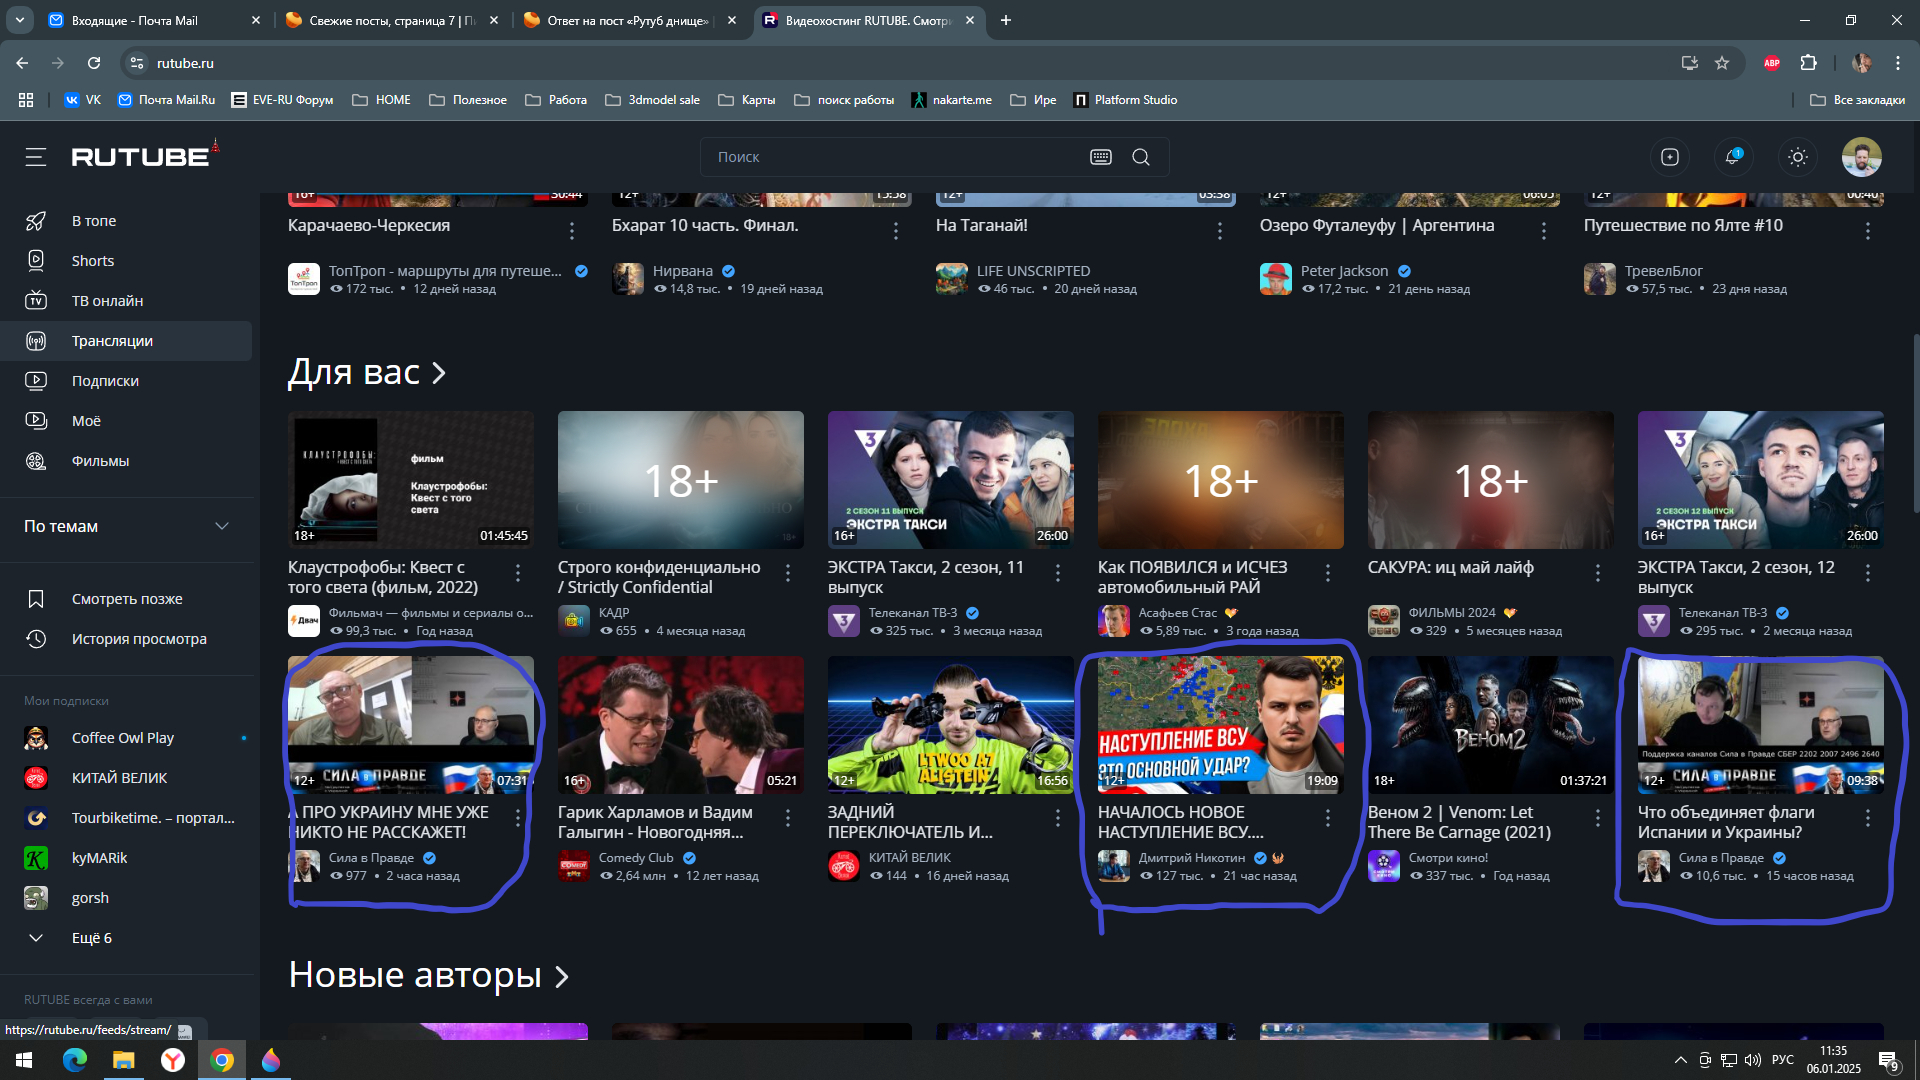
Task: Open the Новые авторы section link
Action: point(428,975)
